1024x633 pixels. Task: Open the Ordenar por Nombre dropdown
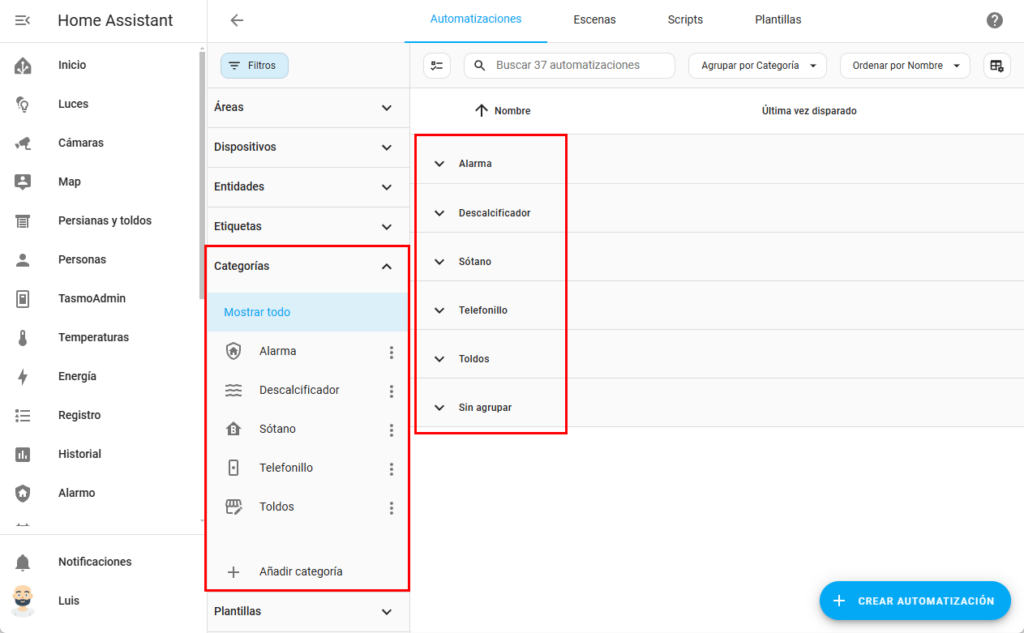[904, 66]
